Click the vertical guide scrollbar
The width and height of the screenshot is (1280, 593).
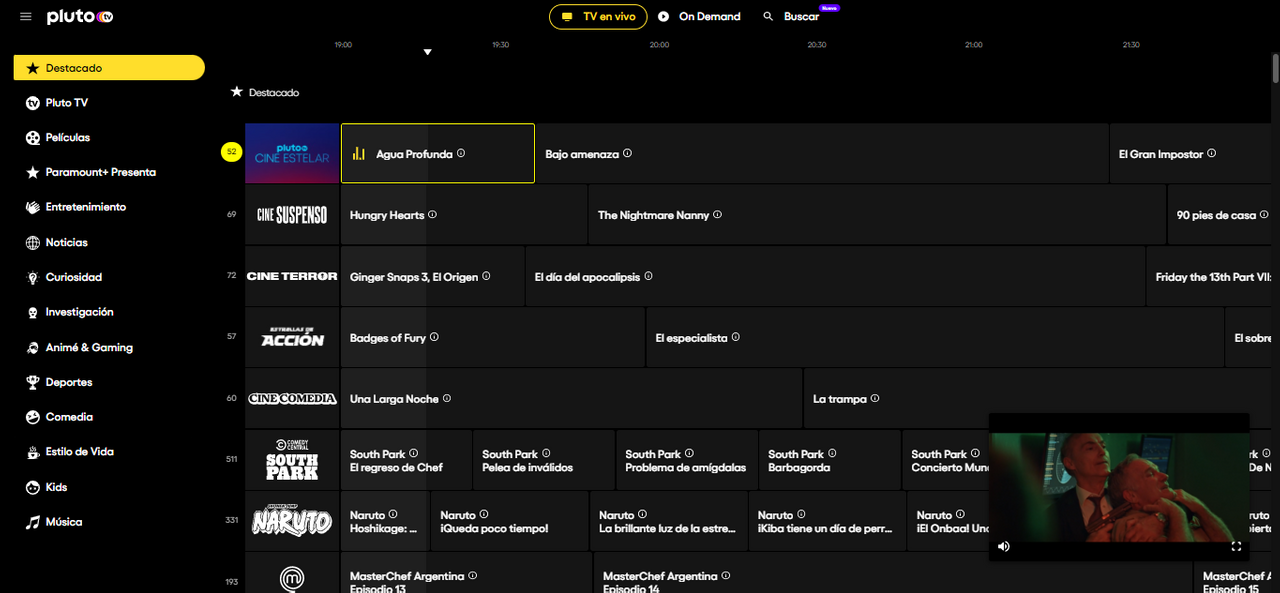(x=1275, y=70)
